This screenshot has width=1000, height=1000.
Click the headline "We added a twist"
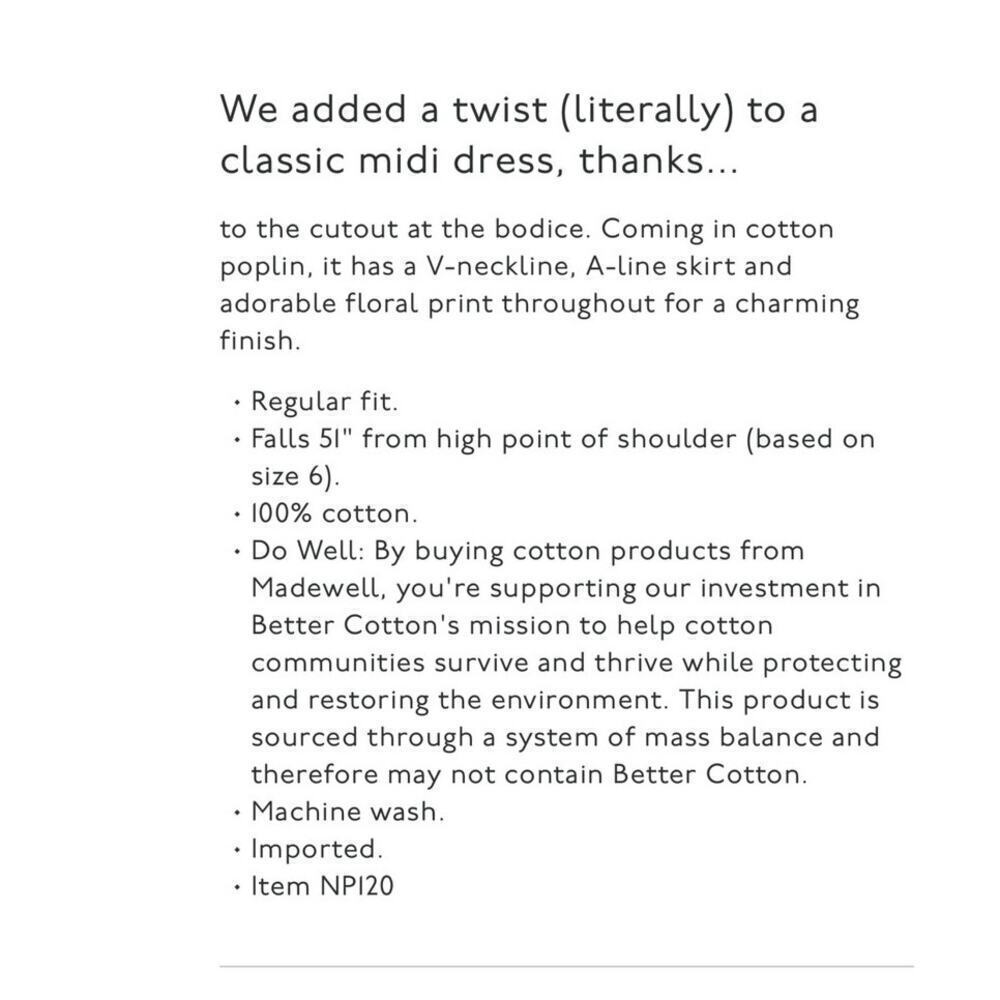point(380,109)
